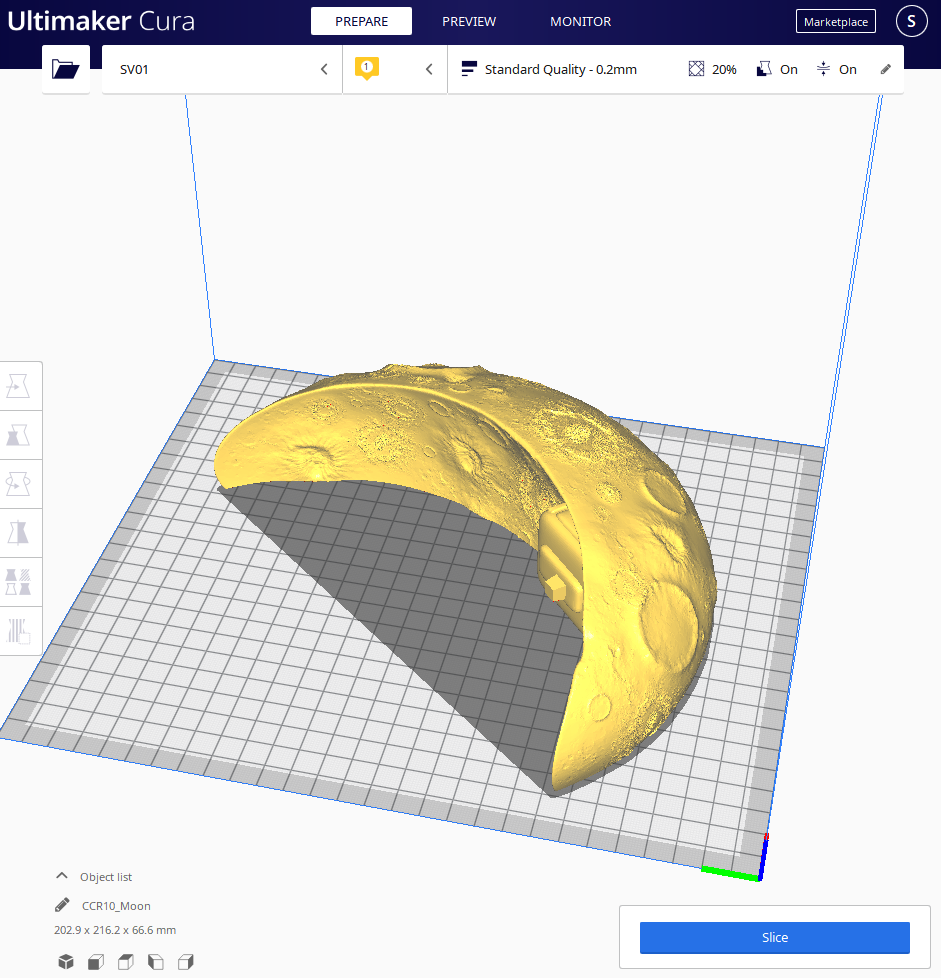Select the Scale tool in left toolbar
941x978 pixels.
(x=18, y=435)
